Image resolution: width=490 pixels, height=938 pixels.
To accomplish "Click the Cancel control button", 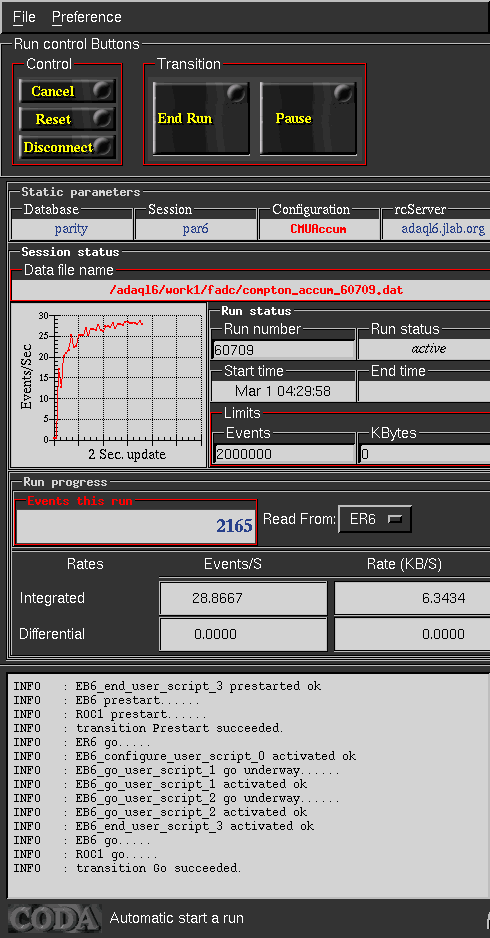I will 67,92.
